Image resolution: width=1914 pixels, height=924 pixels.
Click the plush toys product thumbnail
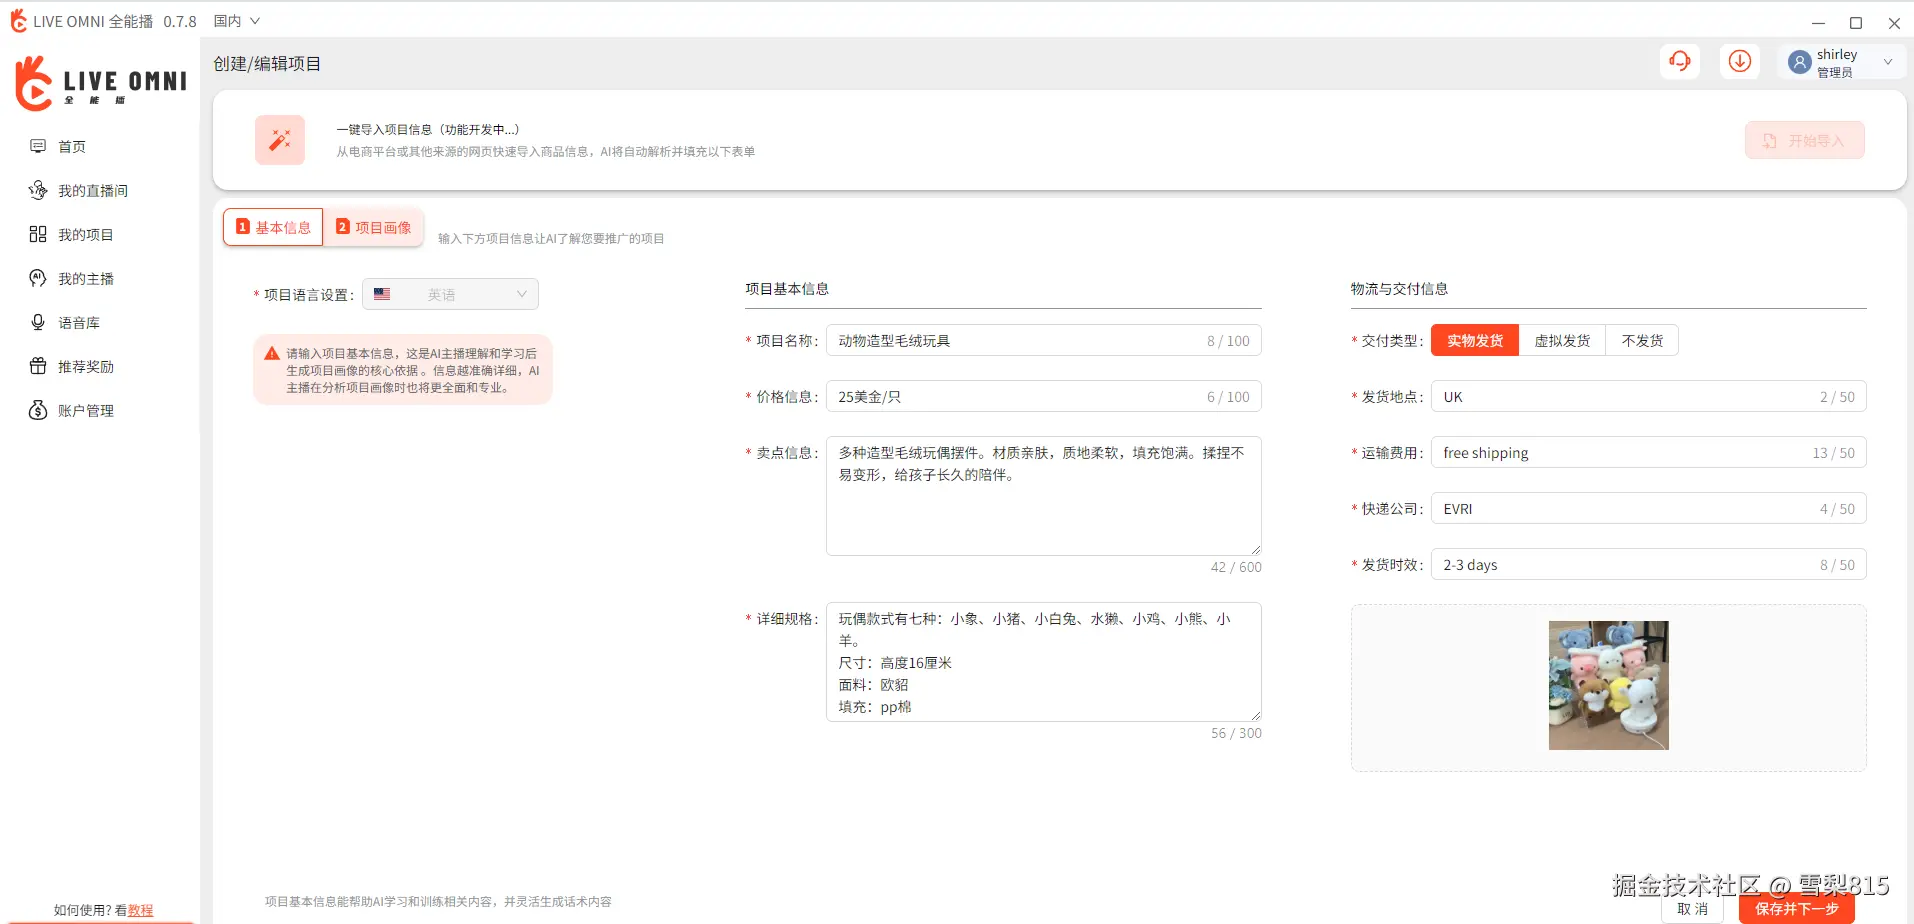pos(1609,686)
